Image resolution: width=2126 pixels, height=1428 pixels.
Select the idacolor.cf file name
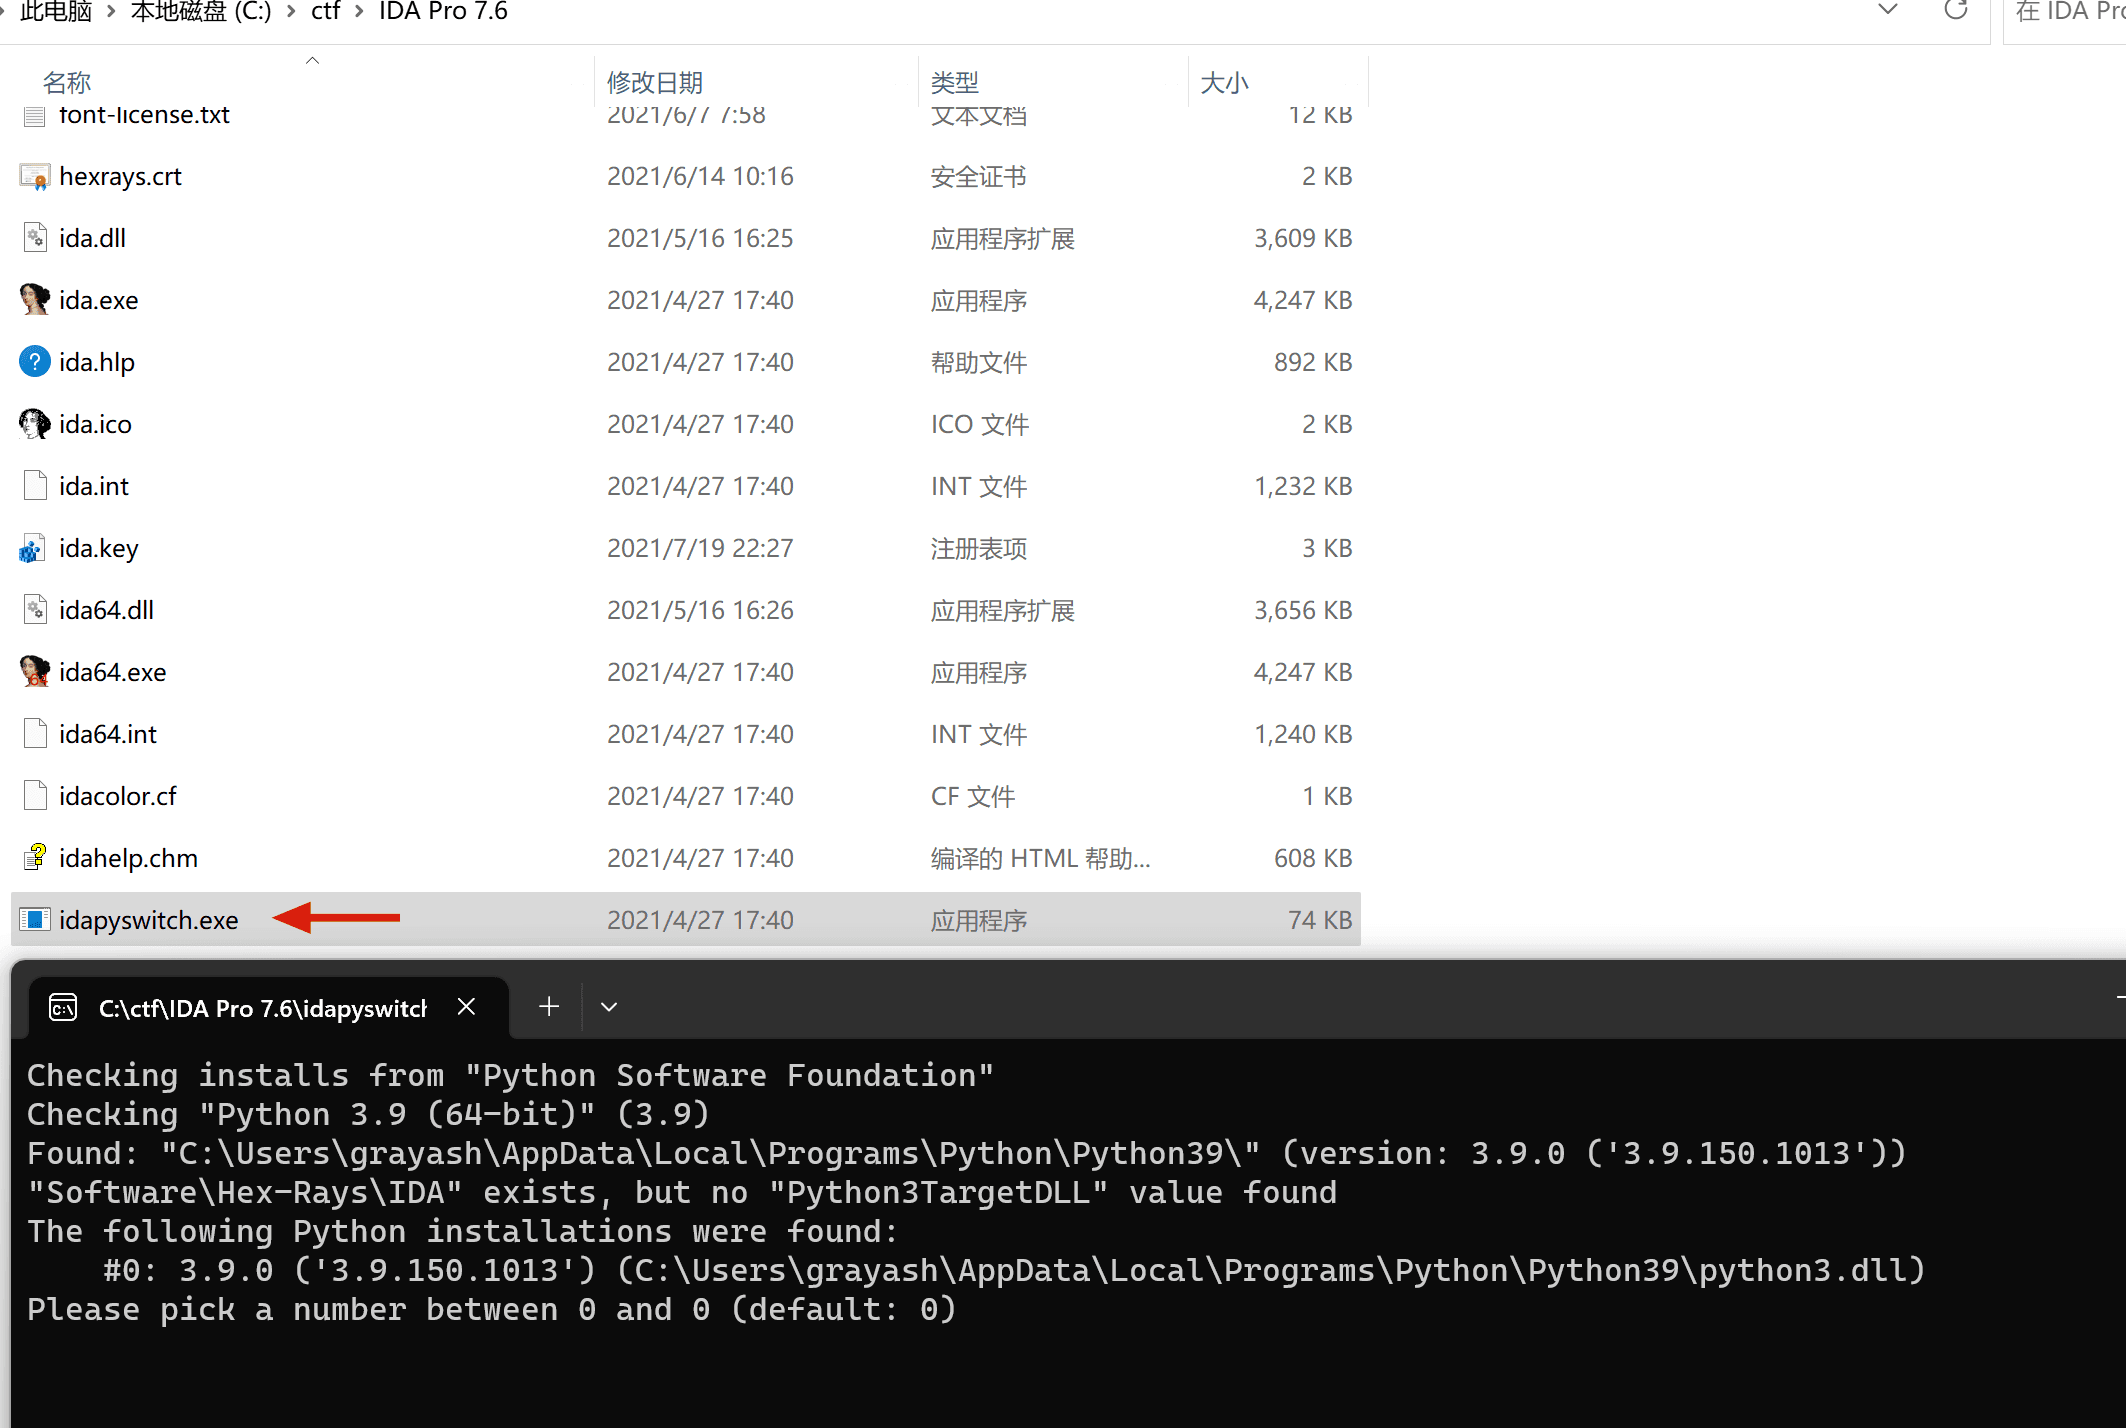118,797
